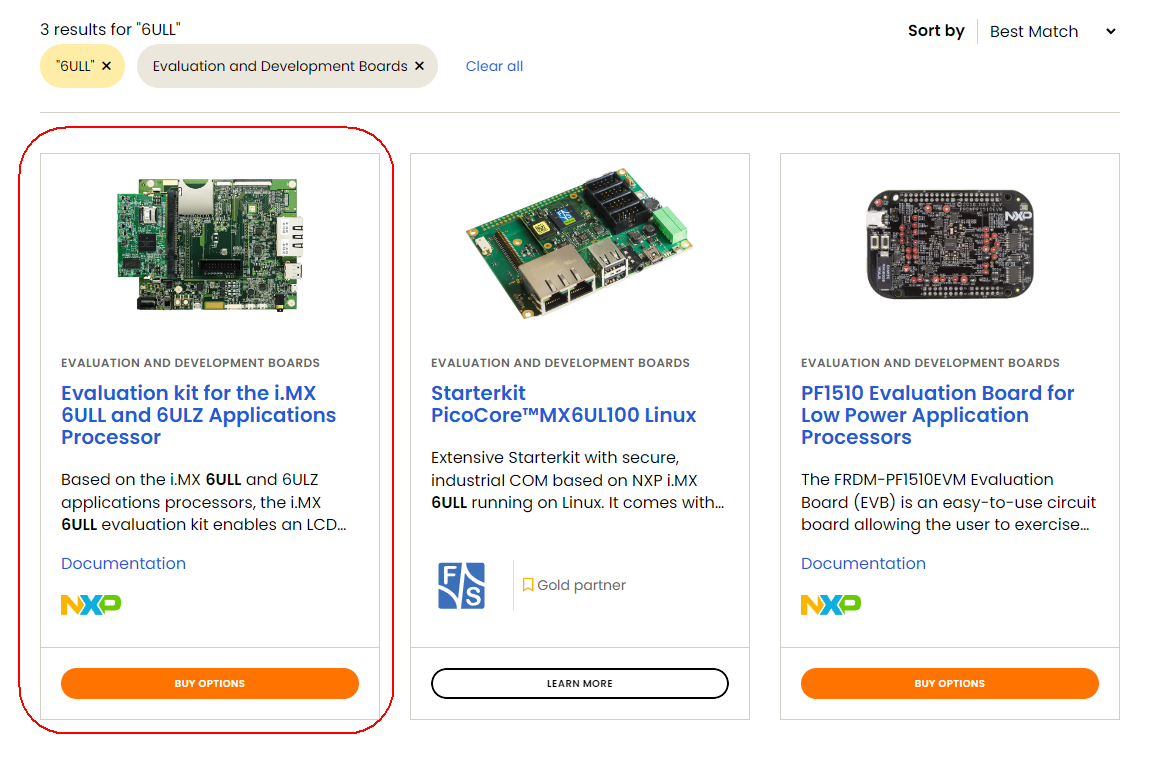The image size is (1154, 767).
Task: Click the Sort by label
Action: point(936,31)
